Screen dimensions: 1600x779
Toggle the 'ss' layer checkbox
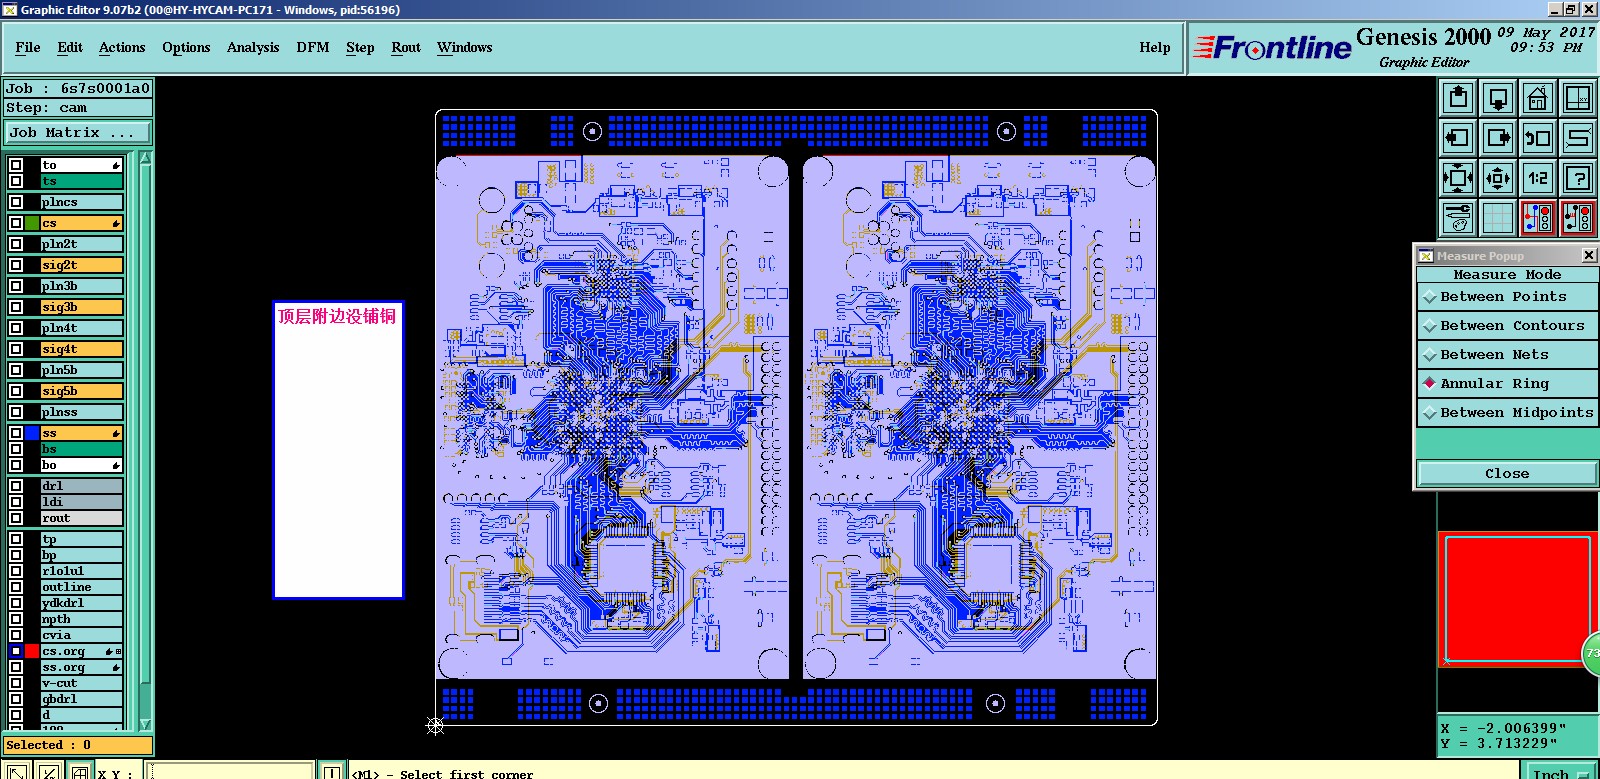(x=15, y=433)
